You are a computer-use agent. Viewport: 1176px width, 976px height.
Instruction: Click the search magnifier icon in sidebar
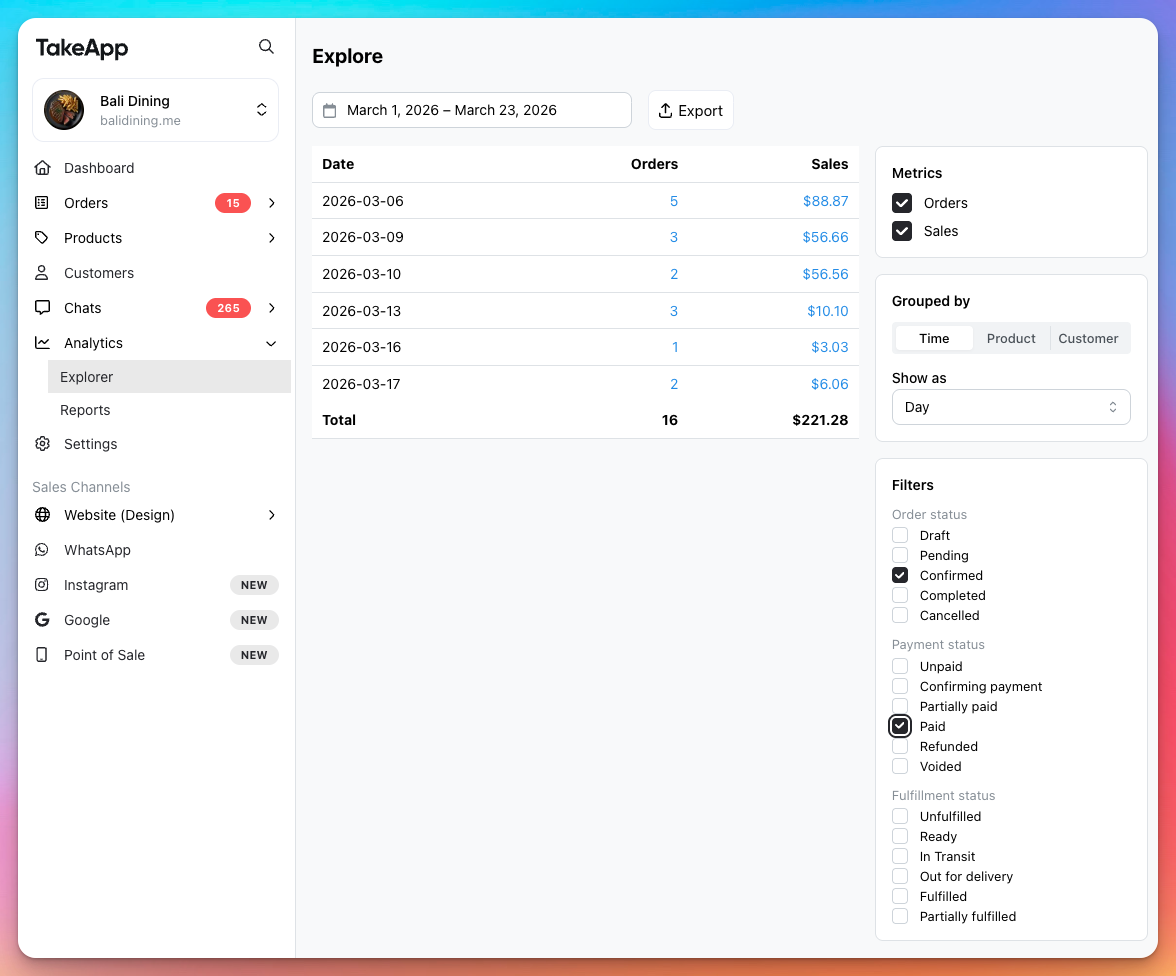click(x=266, y=46)
